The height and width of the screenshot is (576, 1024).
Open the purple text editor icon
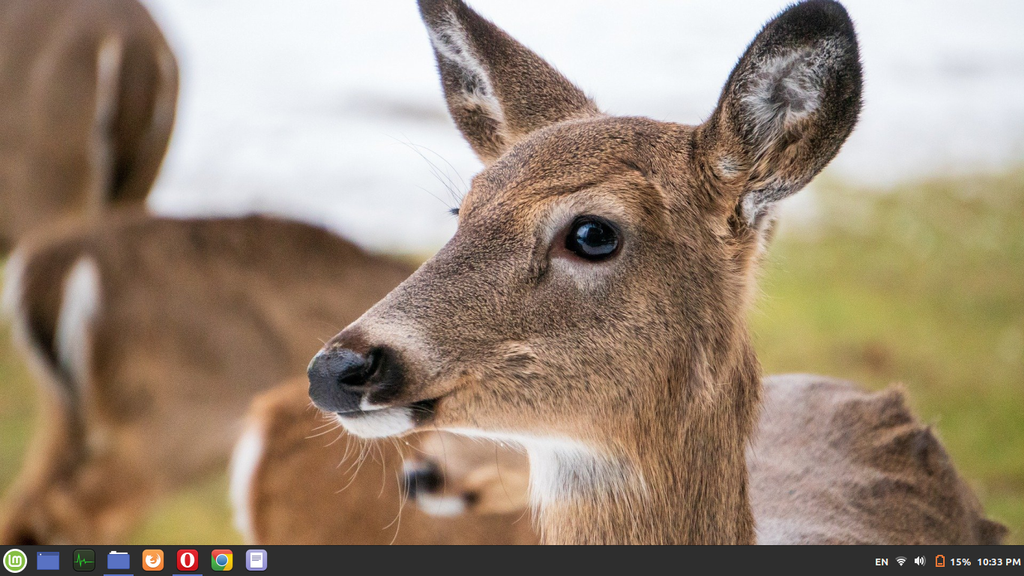tap(257, 560)
